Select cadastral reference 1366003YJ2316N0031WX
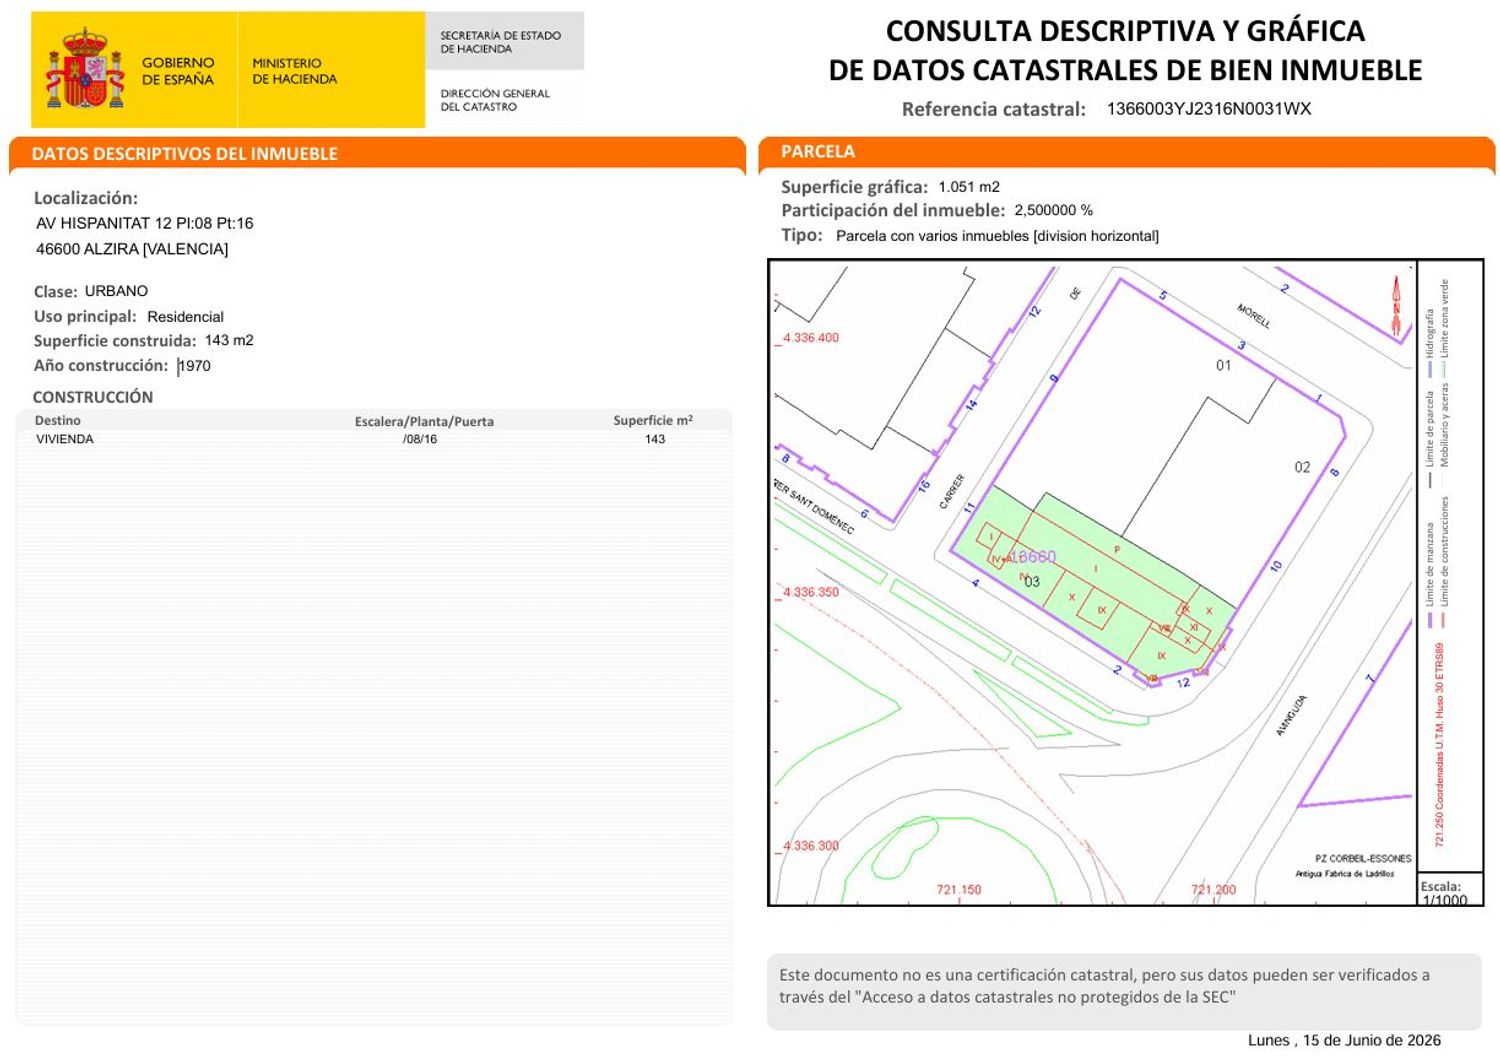This screenshot has height=1062, width=1500. 1208,109
